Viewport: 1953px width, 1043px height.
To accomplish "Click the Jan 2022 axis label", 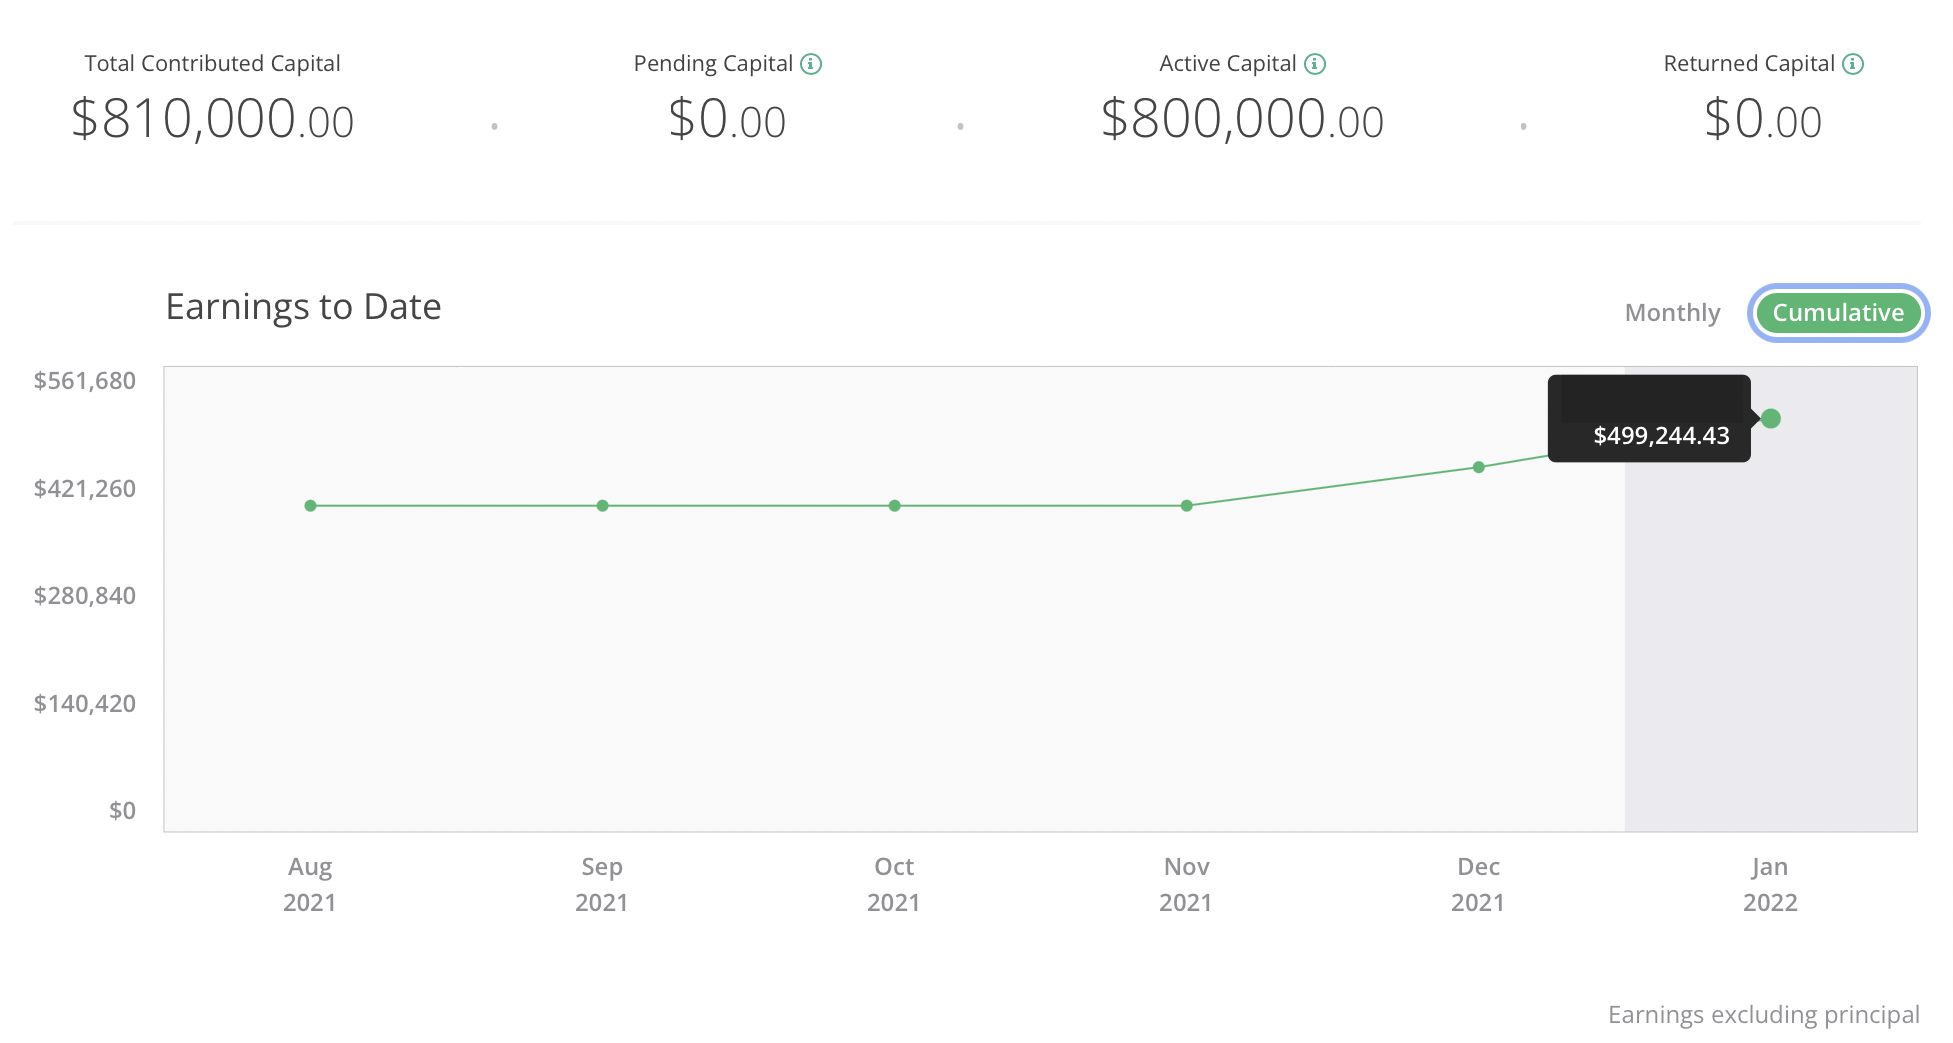I will [1769, 884].
